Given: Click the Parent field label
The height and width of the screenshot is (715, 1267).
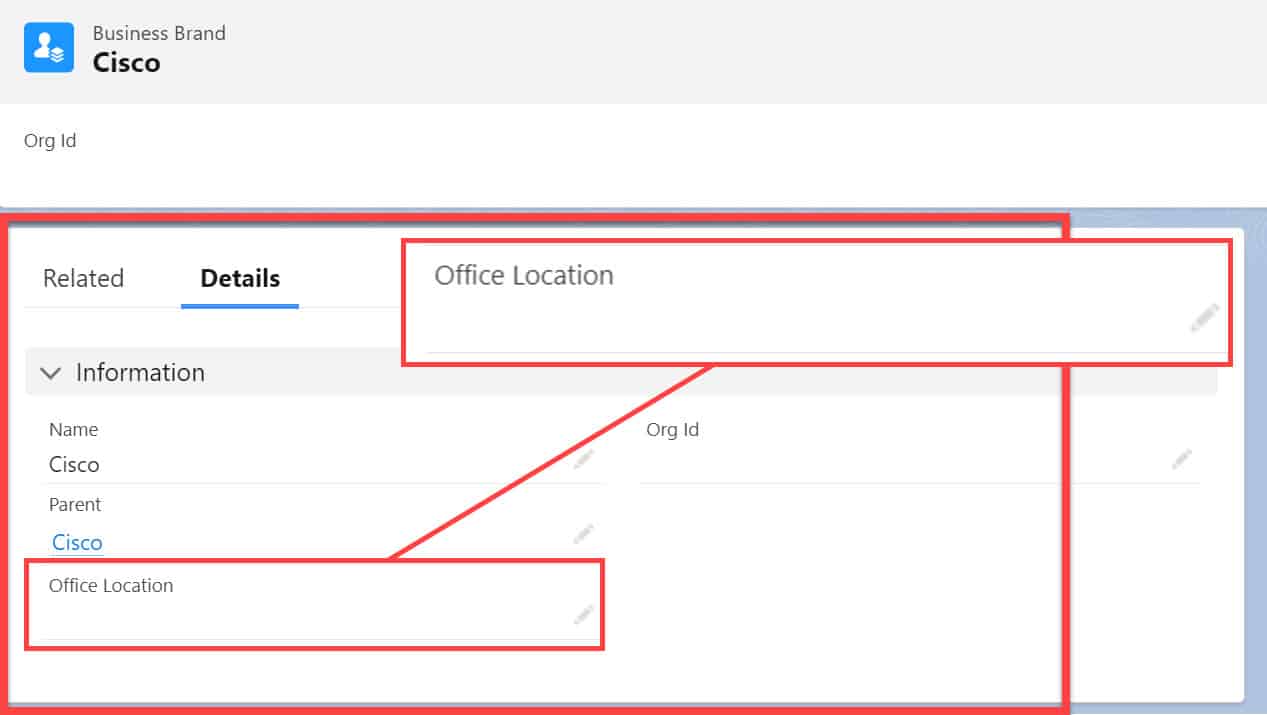Looking at the screenshot, I should click(74, 505).
